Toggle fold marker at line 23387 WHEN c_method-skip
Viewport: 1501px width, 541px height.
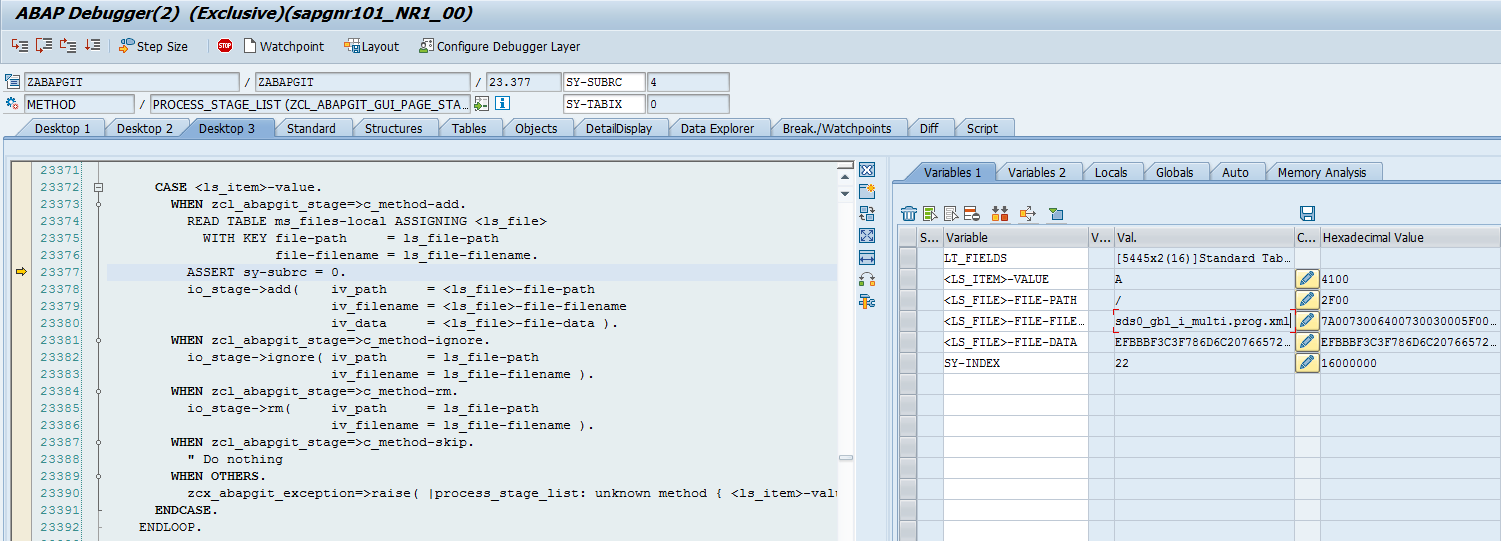click(x=98, y=442)
